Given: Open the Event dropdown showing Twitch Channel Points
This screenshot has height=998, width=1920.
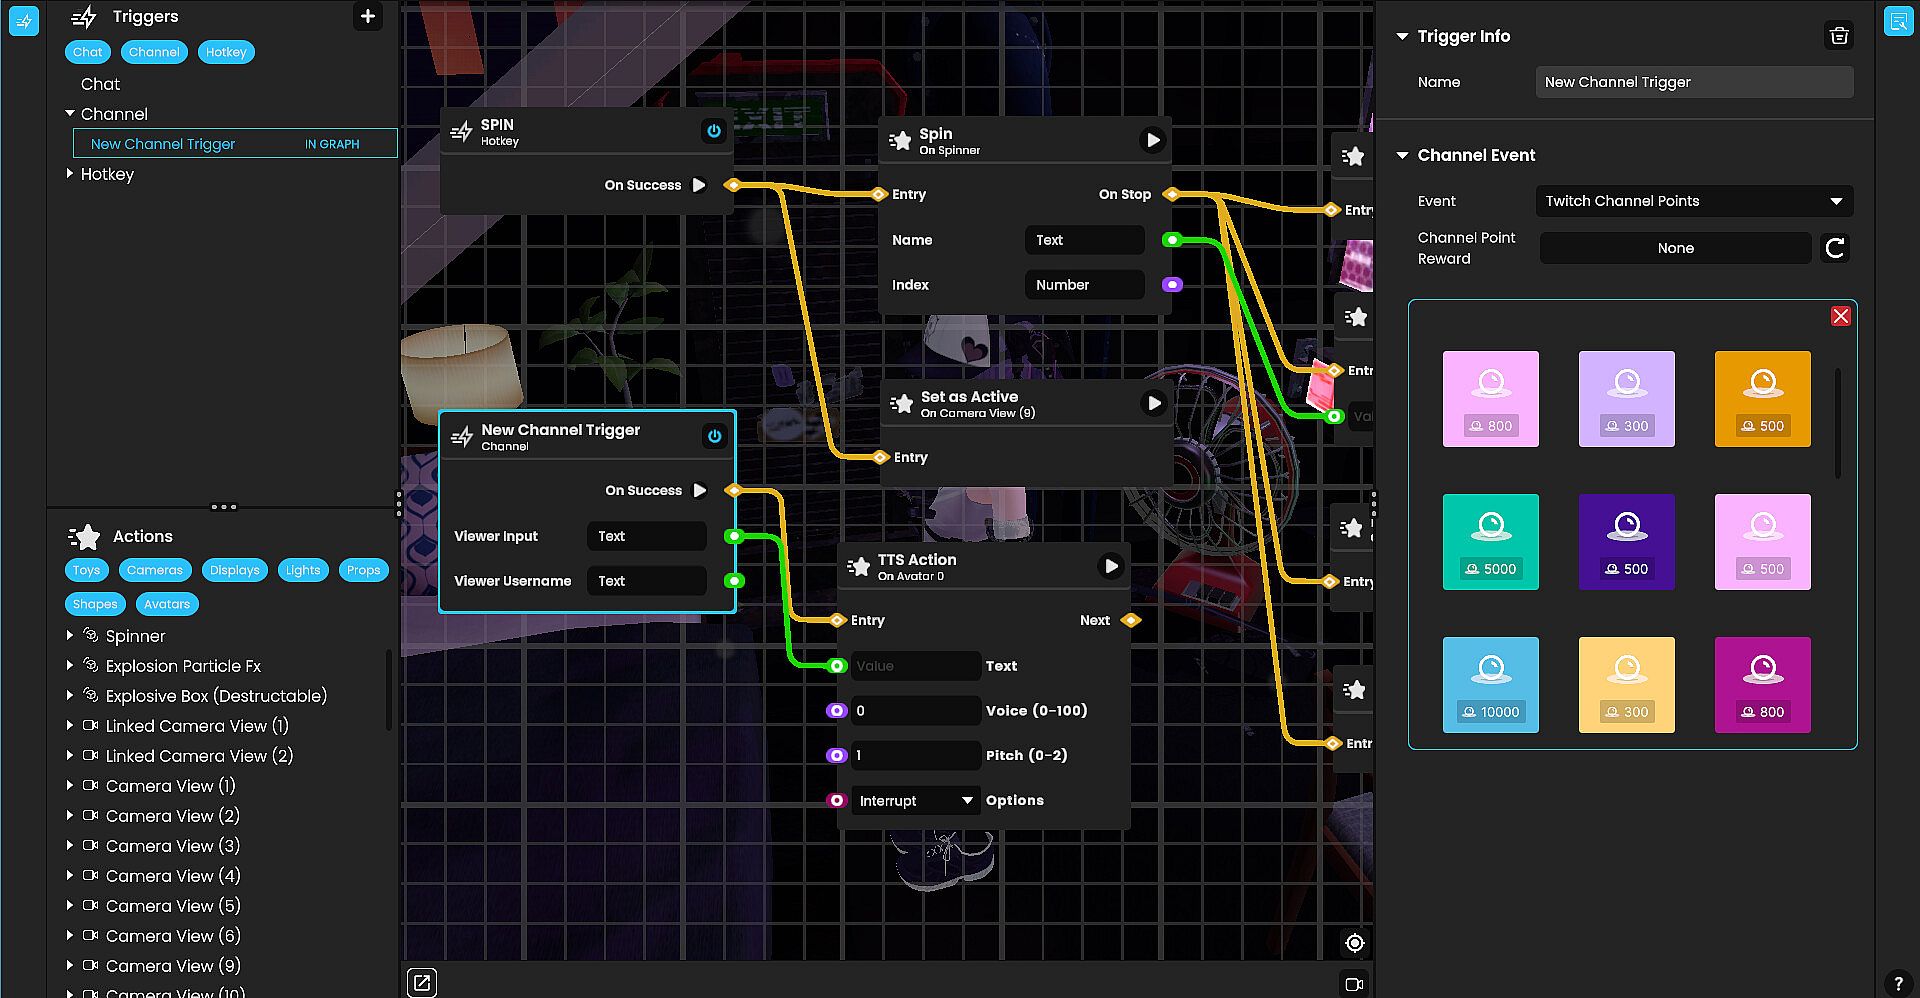Looking at the screenshot, I should 1693,201.
